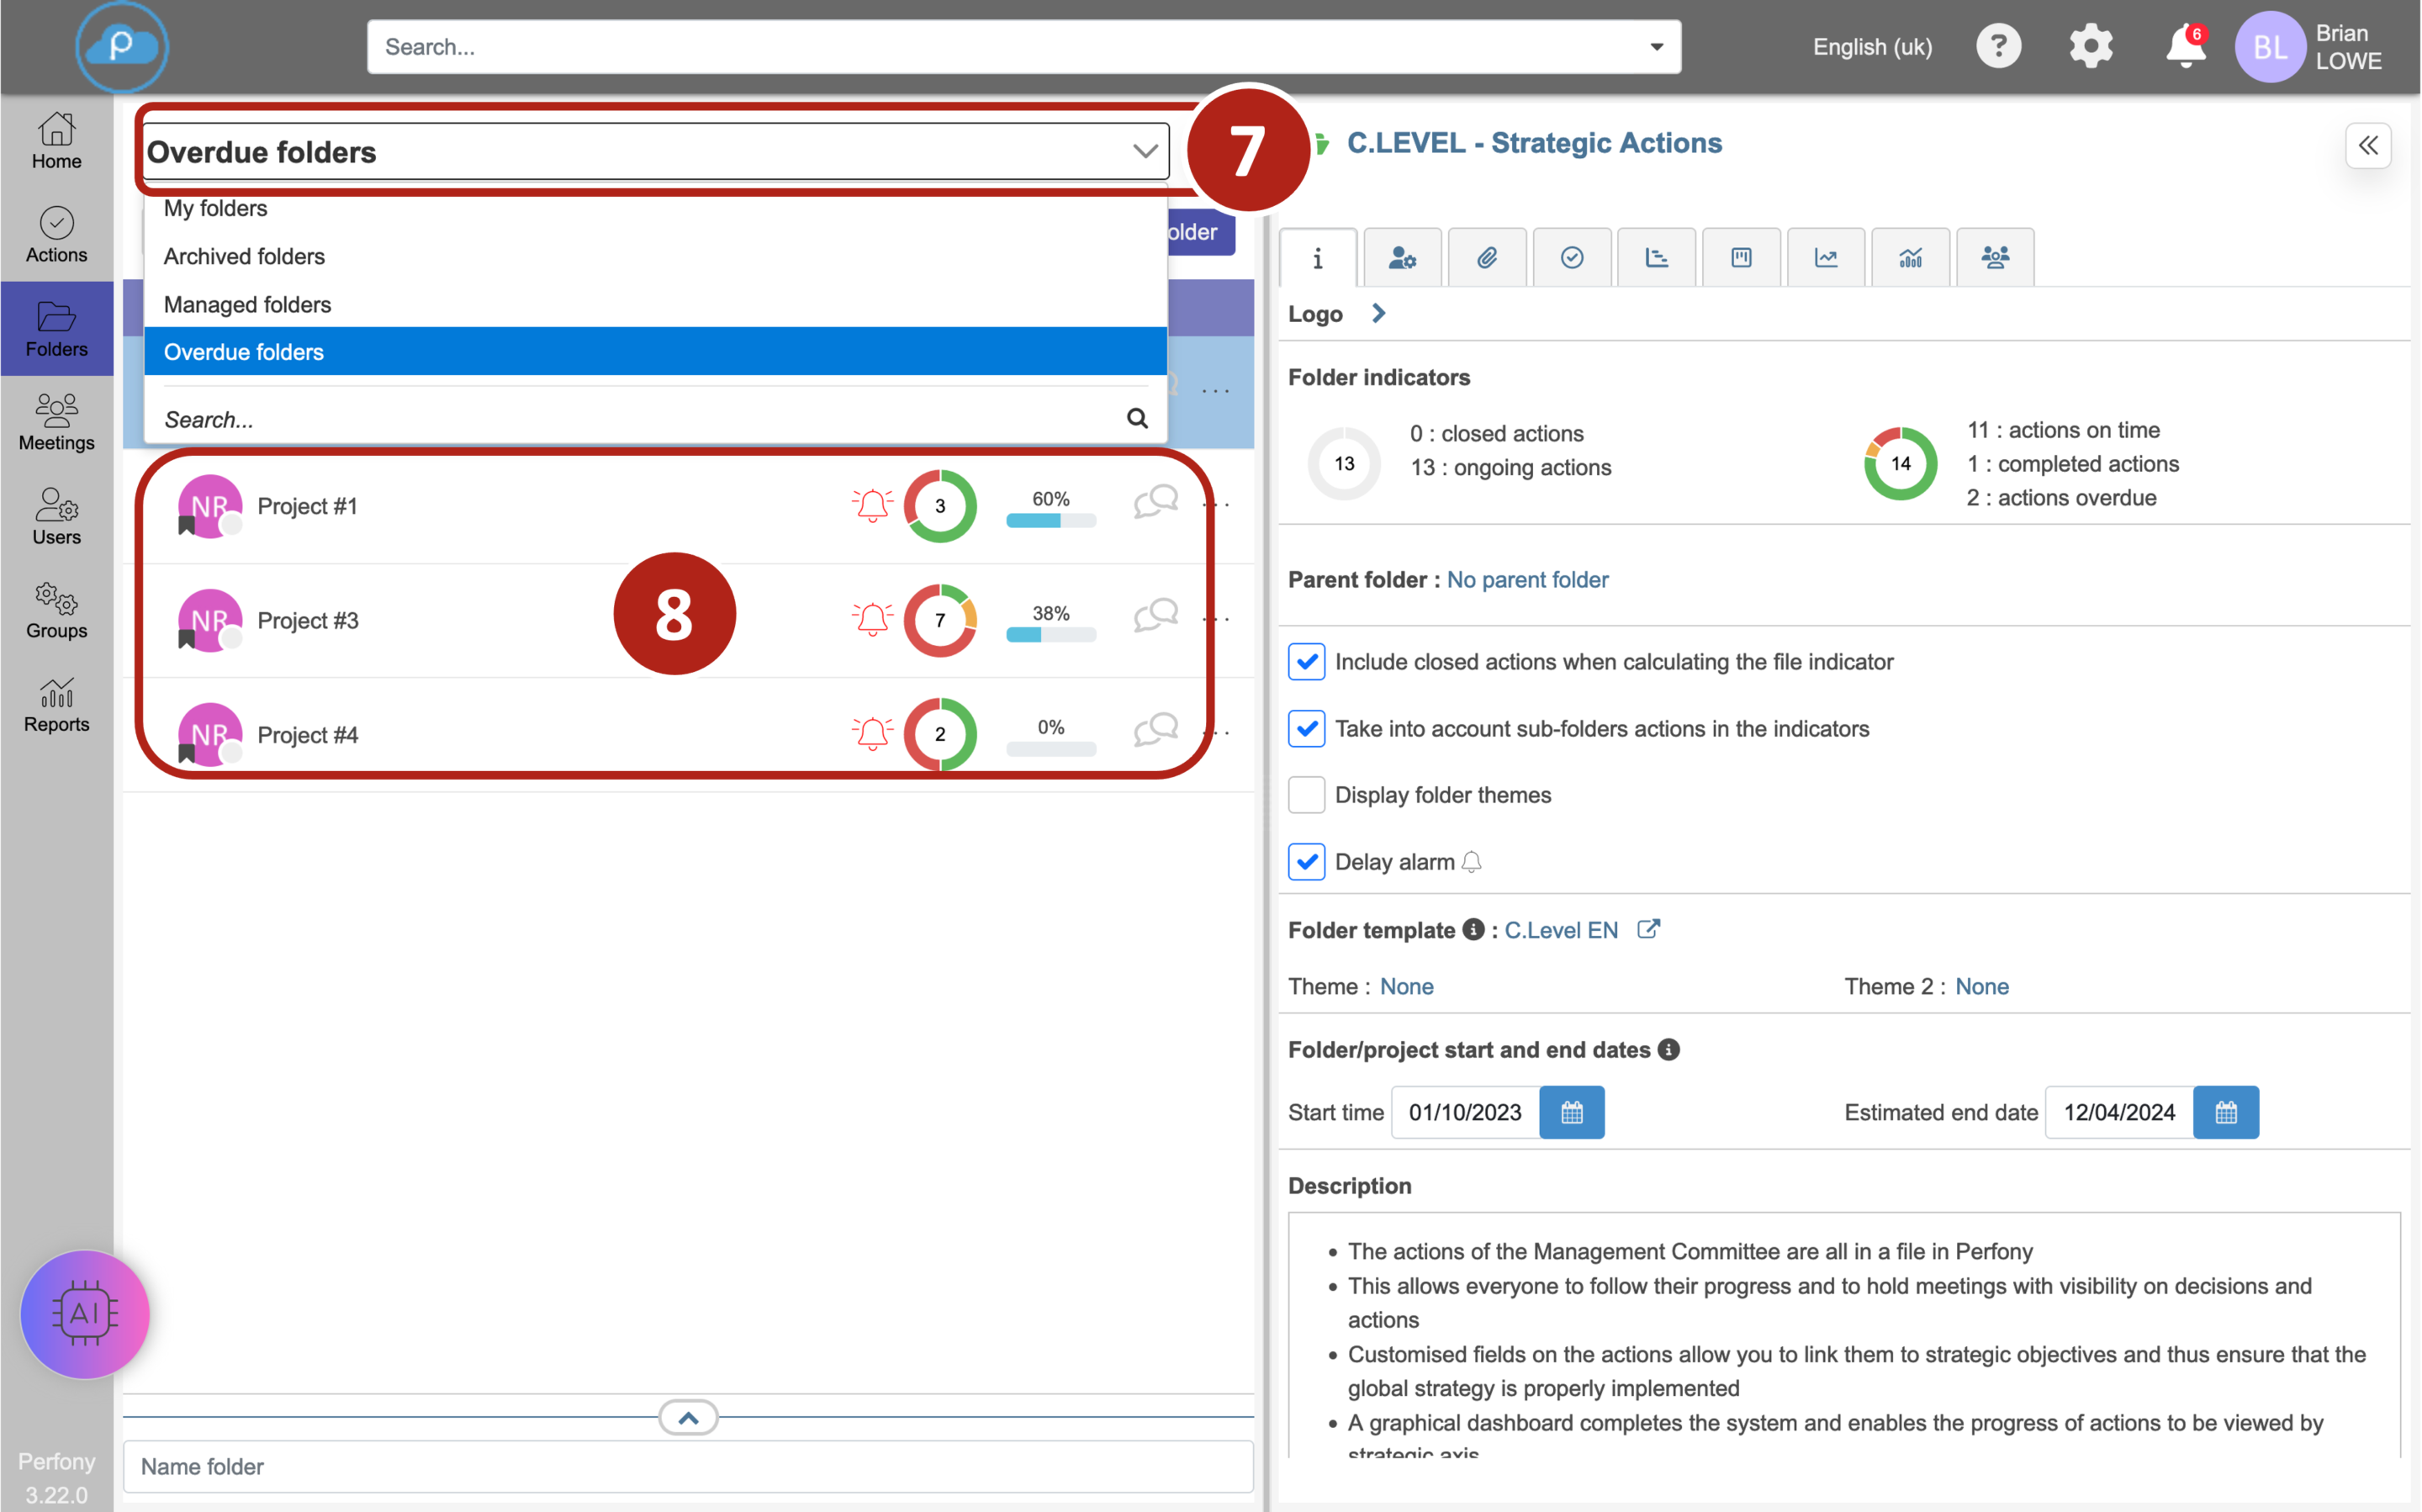
Task: Disable the Delay alarm checkbox
Action: pos(1306,862)
